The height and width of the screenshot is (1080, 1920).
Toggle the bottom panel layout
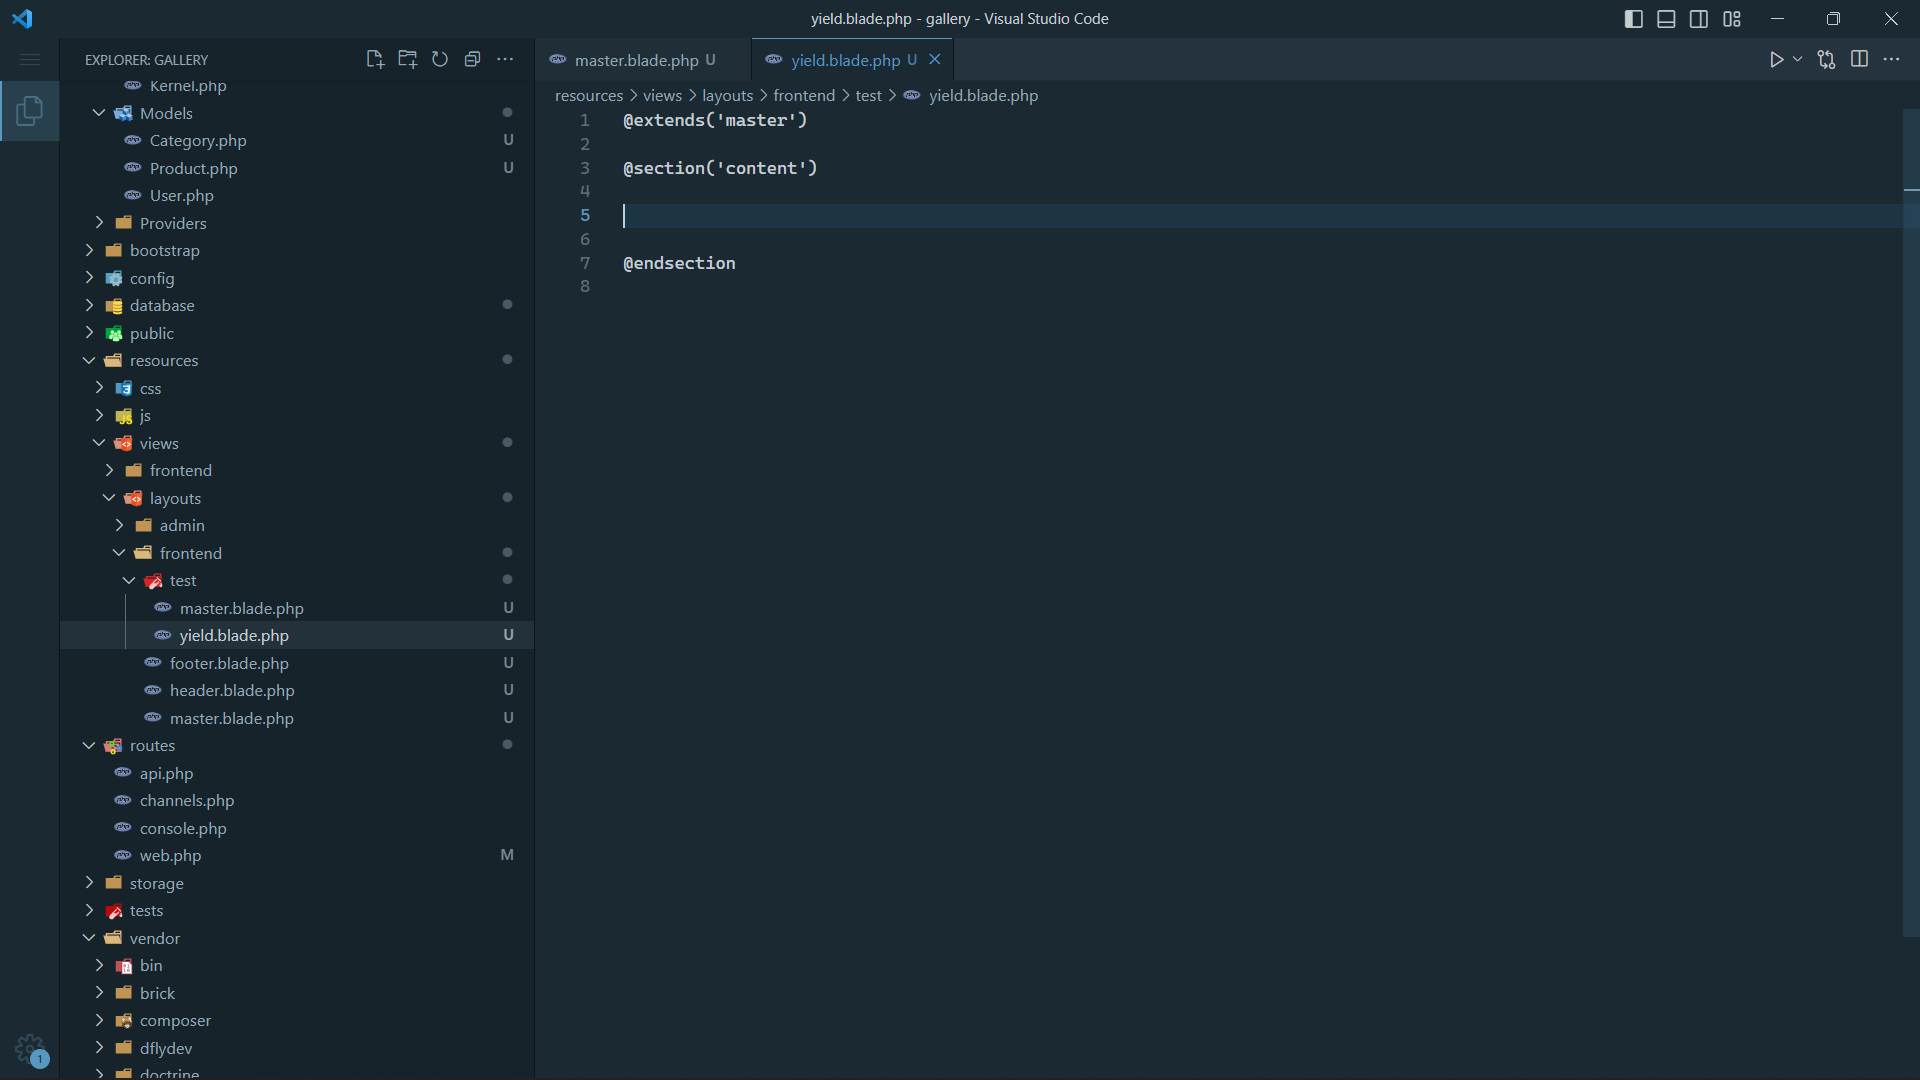pyautogui.click(x=1666, y=19)
